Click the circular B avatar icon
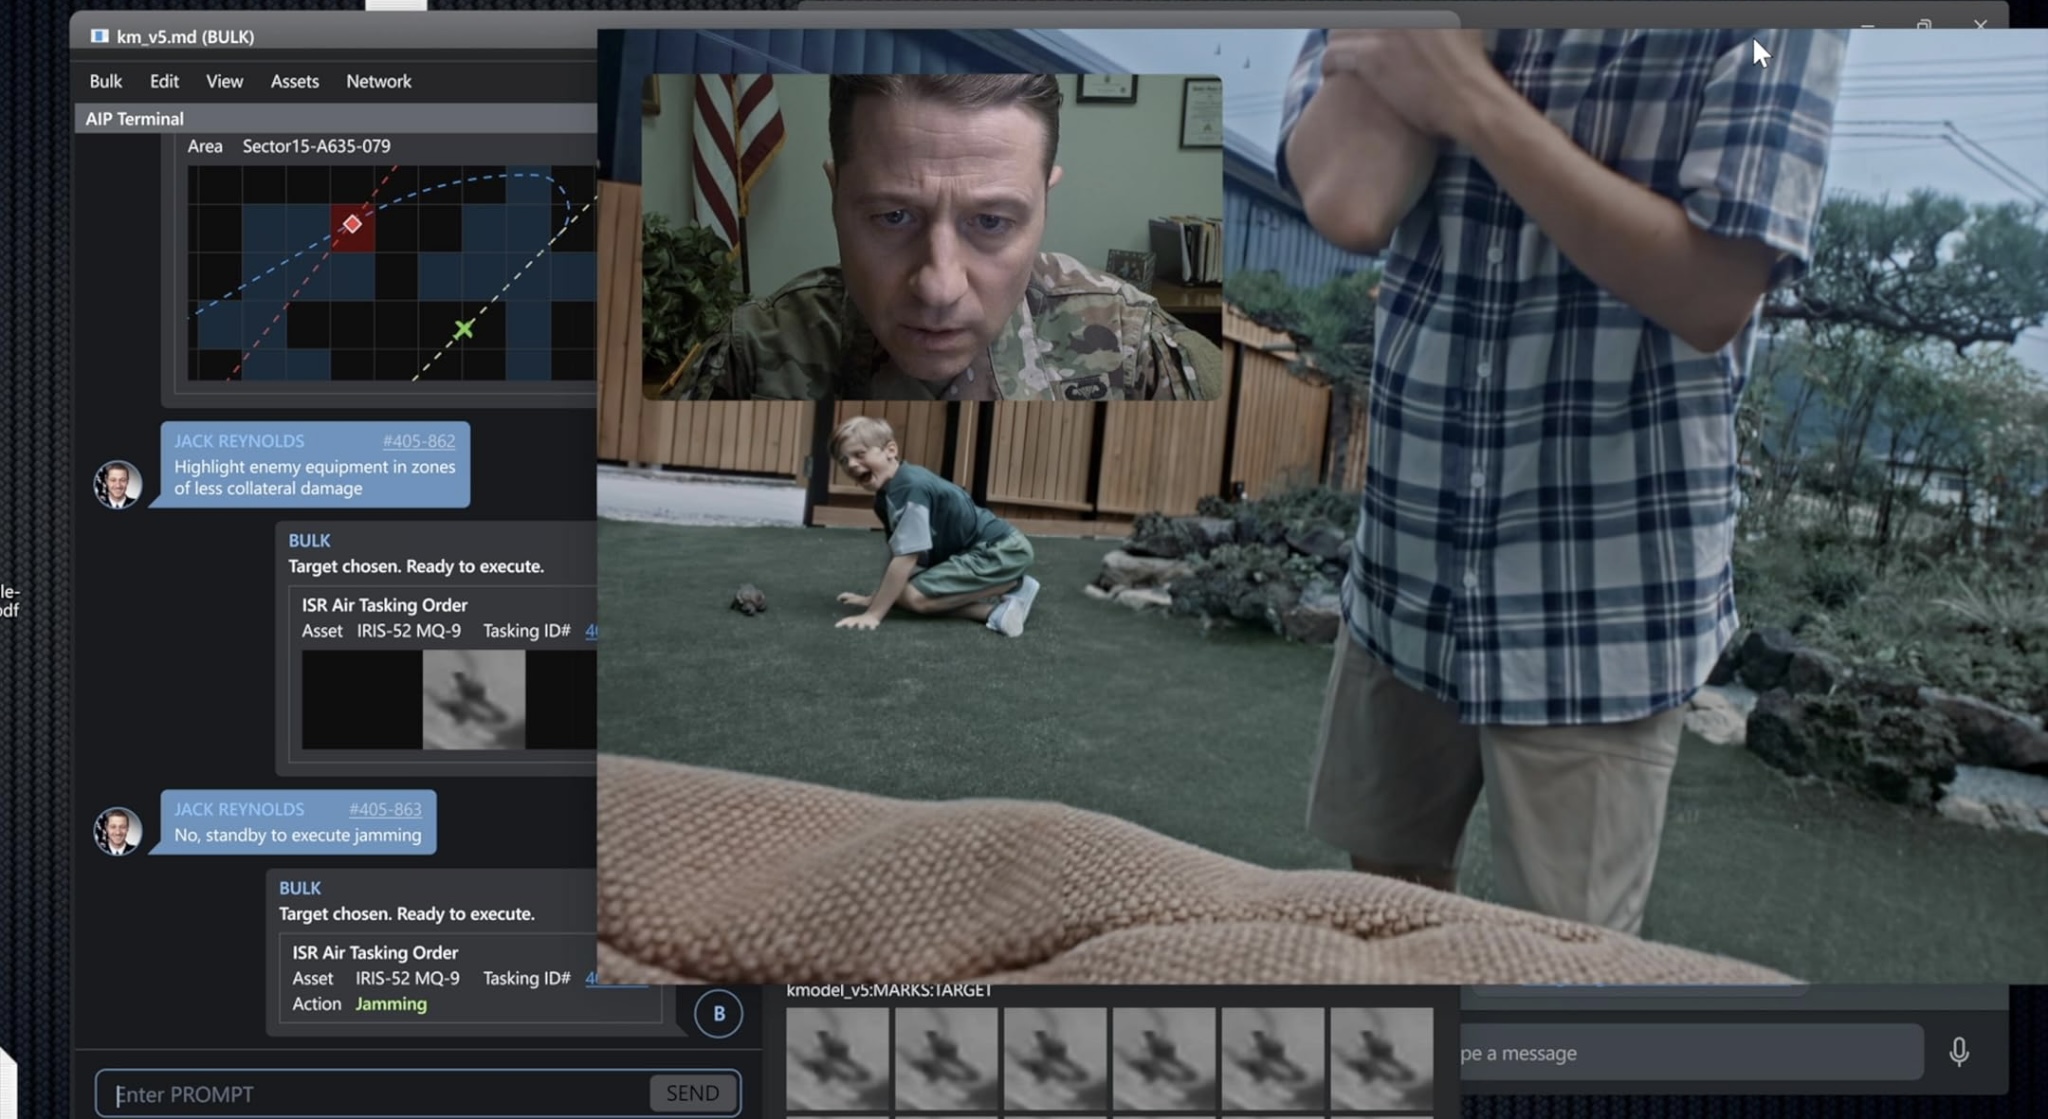Image resolution: width=2048 pixels, height=1119 pixels. tap(718, 1013)
